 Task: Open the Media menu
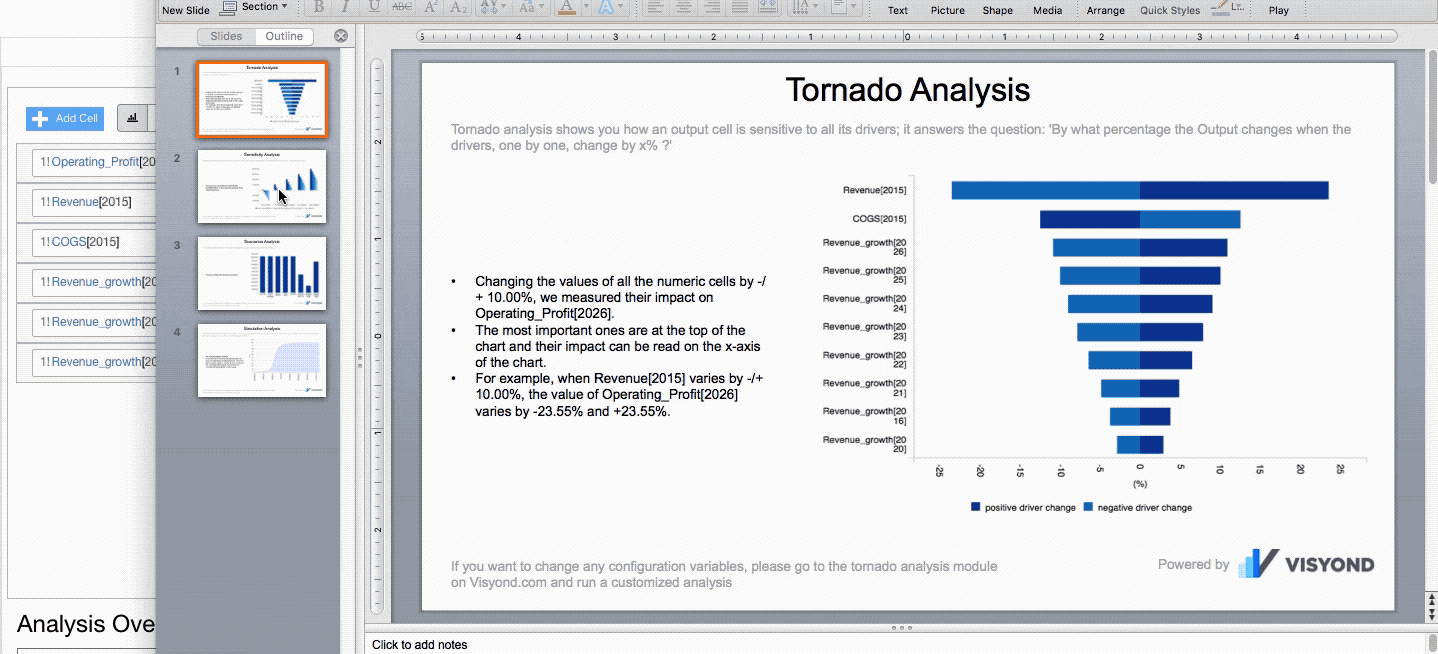(x=1047, y=10)
